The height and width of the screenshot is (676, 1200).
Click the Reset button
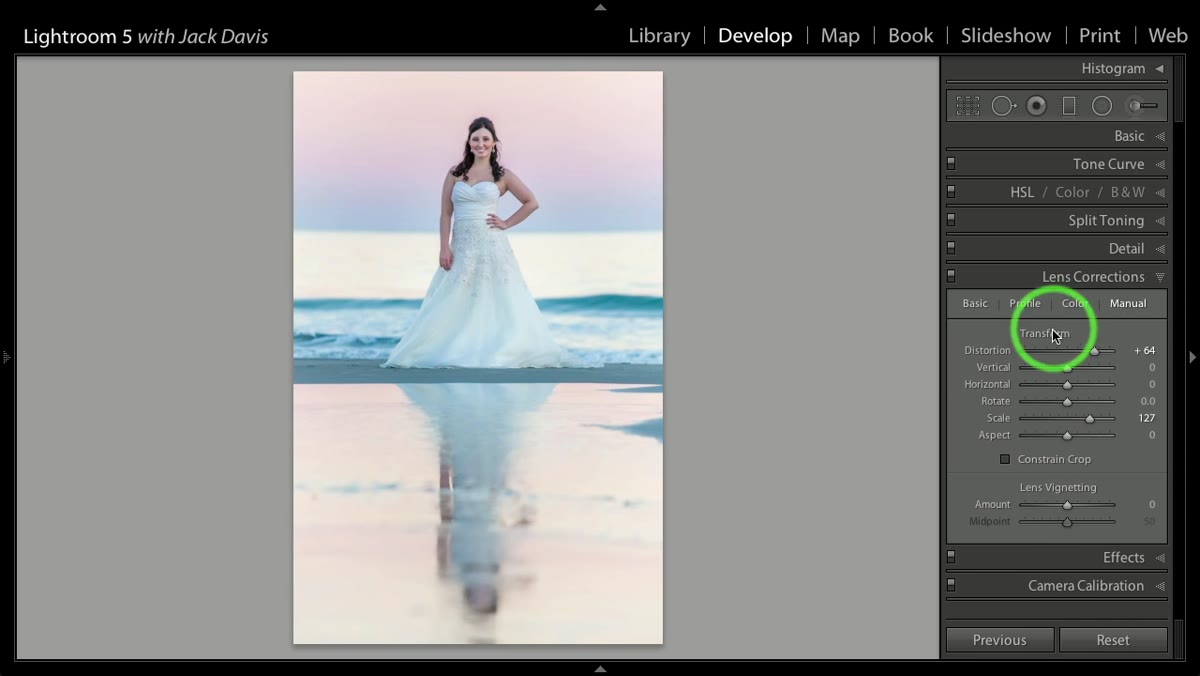click(1113, 640)
